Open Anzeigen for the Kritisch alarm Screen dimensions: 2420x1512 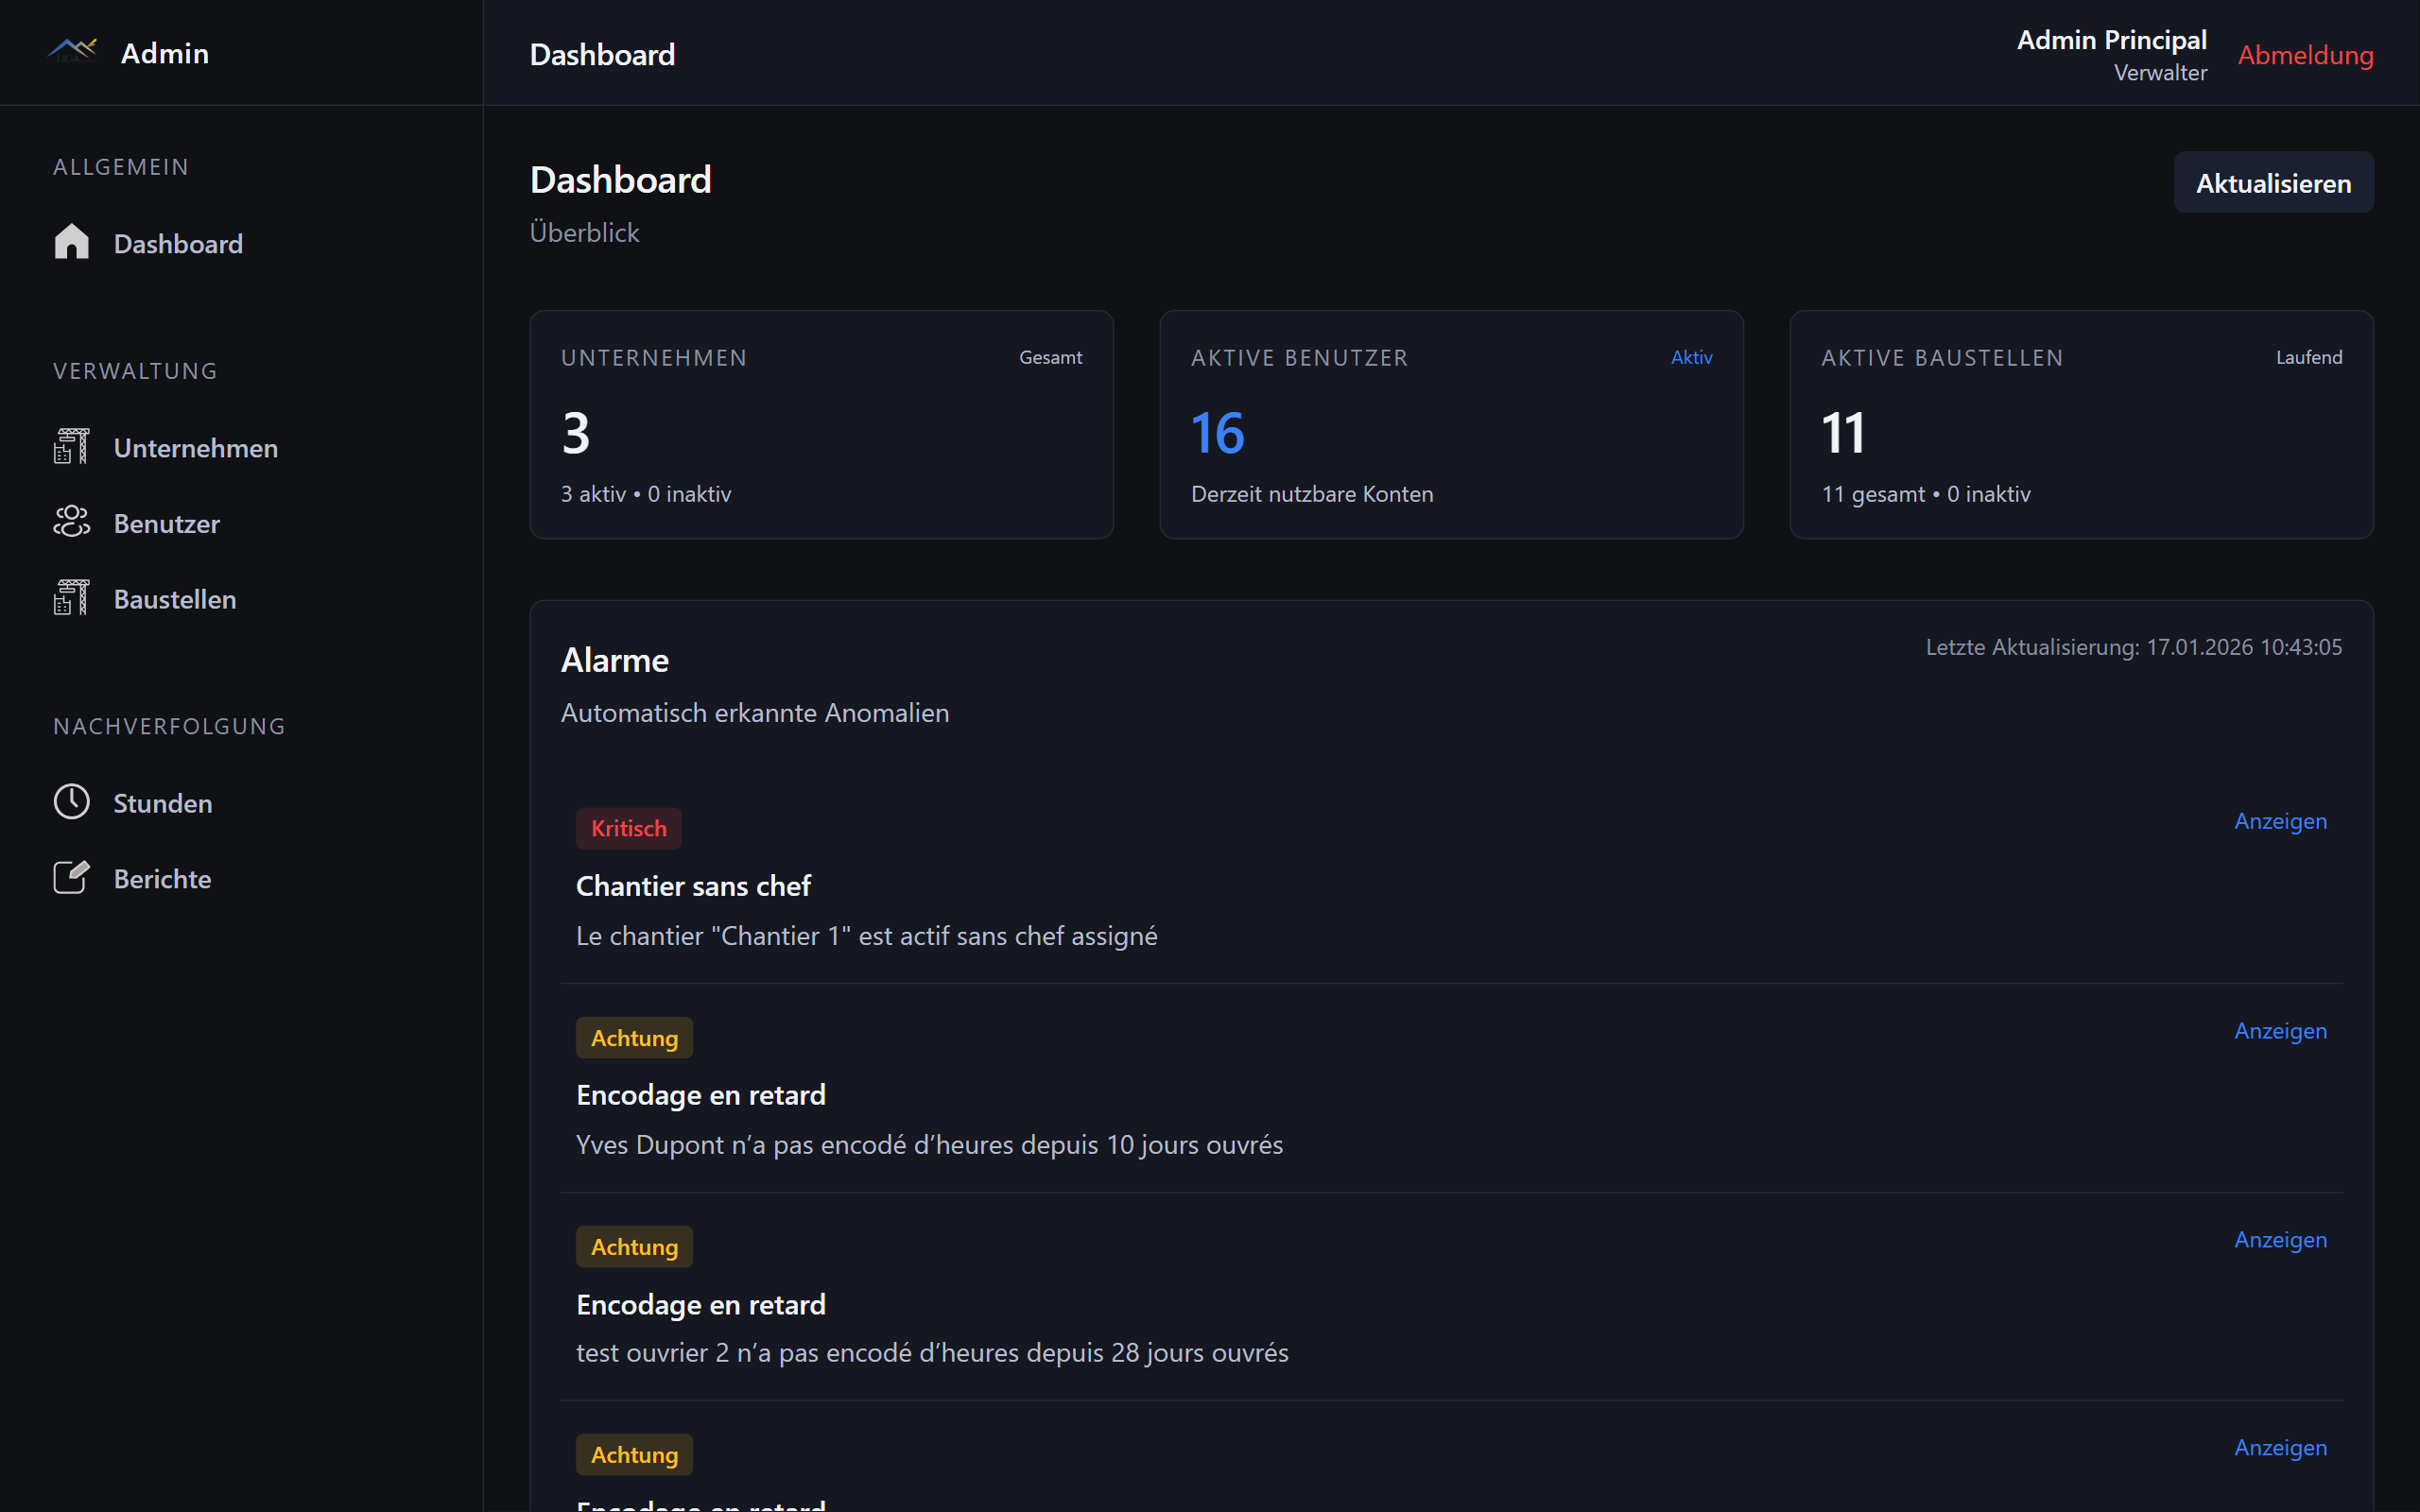(2280, 820)
